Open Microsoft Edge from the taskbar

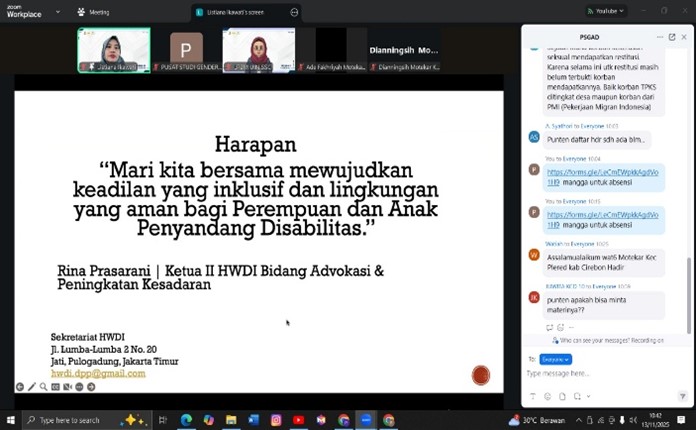(x=186, y=420)
